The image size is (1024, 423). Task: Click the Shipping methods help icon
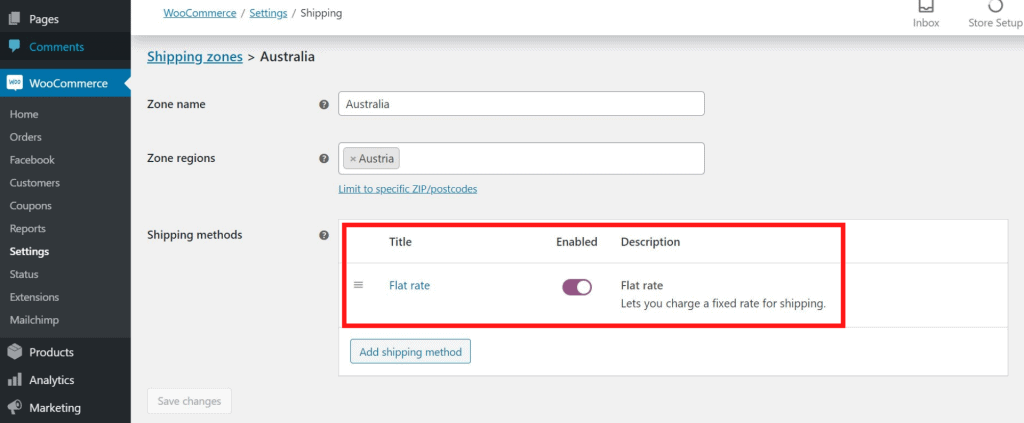323,236
